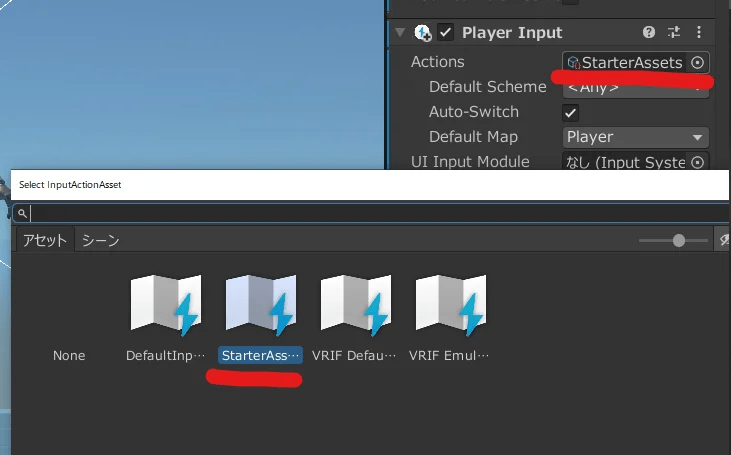Screen dimensions: 731x455
Task: Disable the Player Input component checkbox
Action: (446, 33)
